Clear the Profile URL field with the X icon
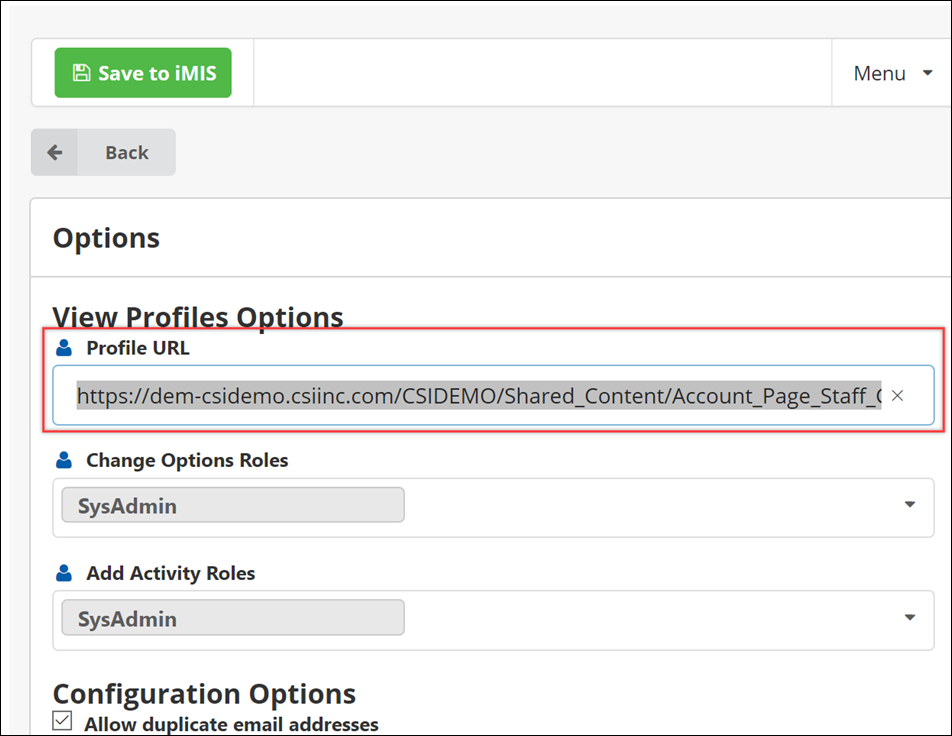This screenshot has width=952, height=736. click(897, 396)
